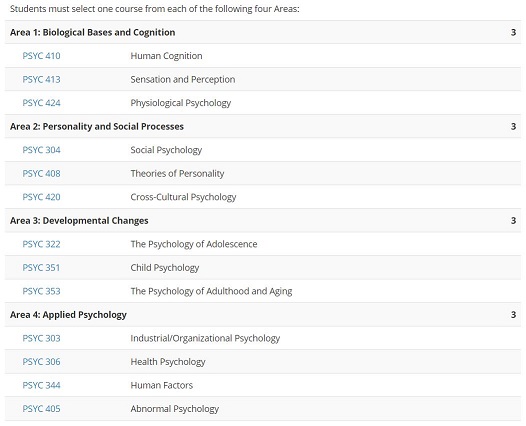526x426 pixels.
Task: Open the PSYC 410 course link
Action: point(41,56)
